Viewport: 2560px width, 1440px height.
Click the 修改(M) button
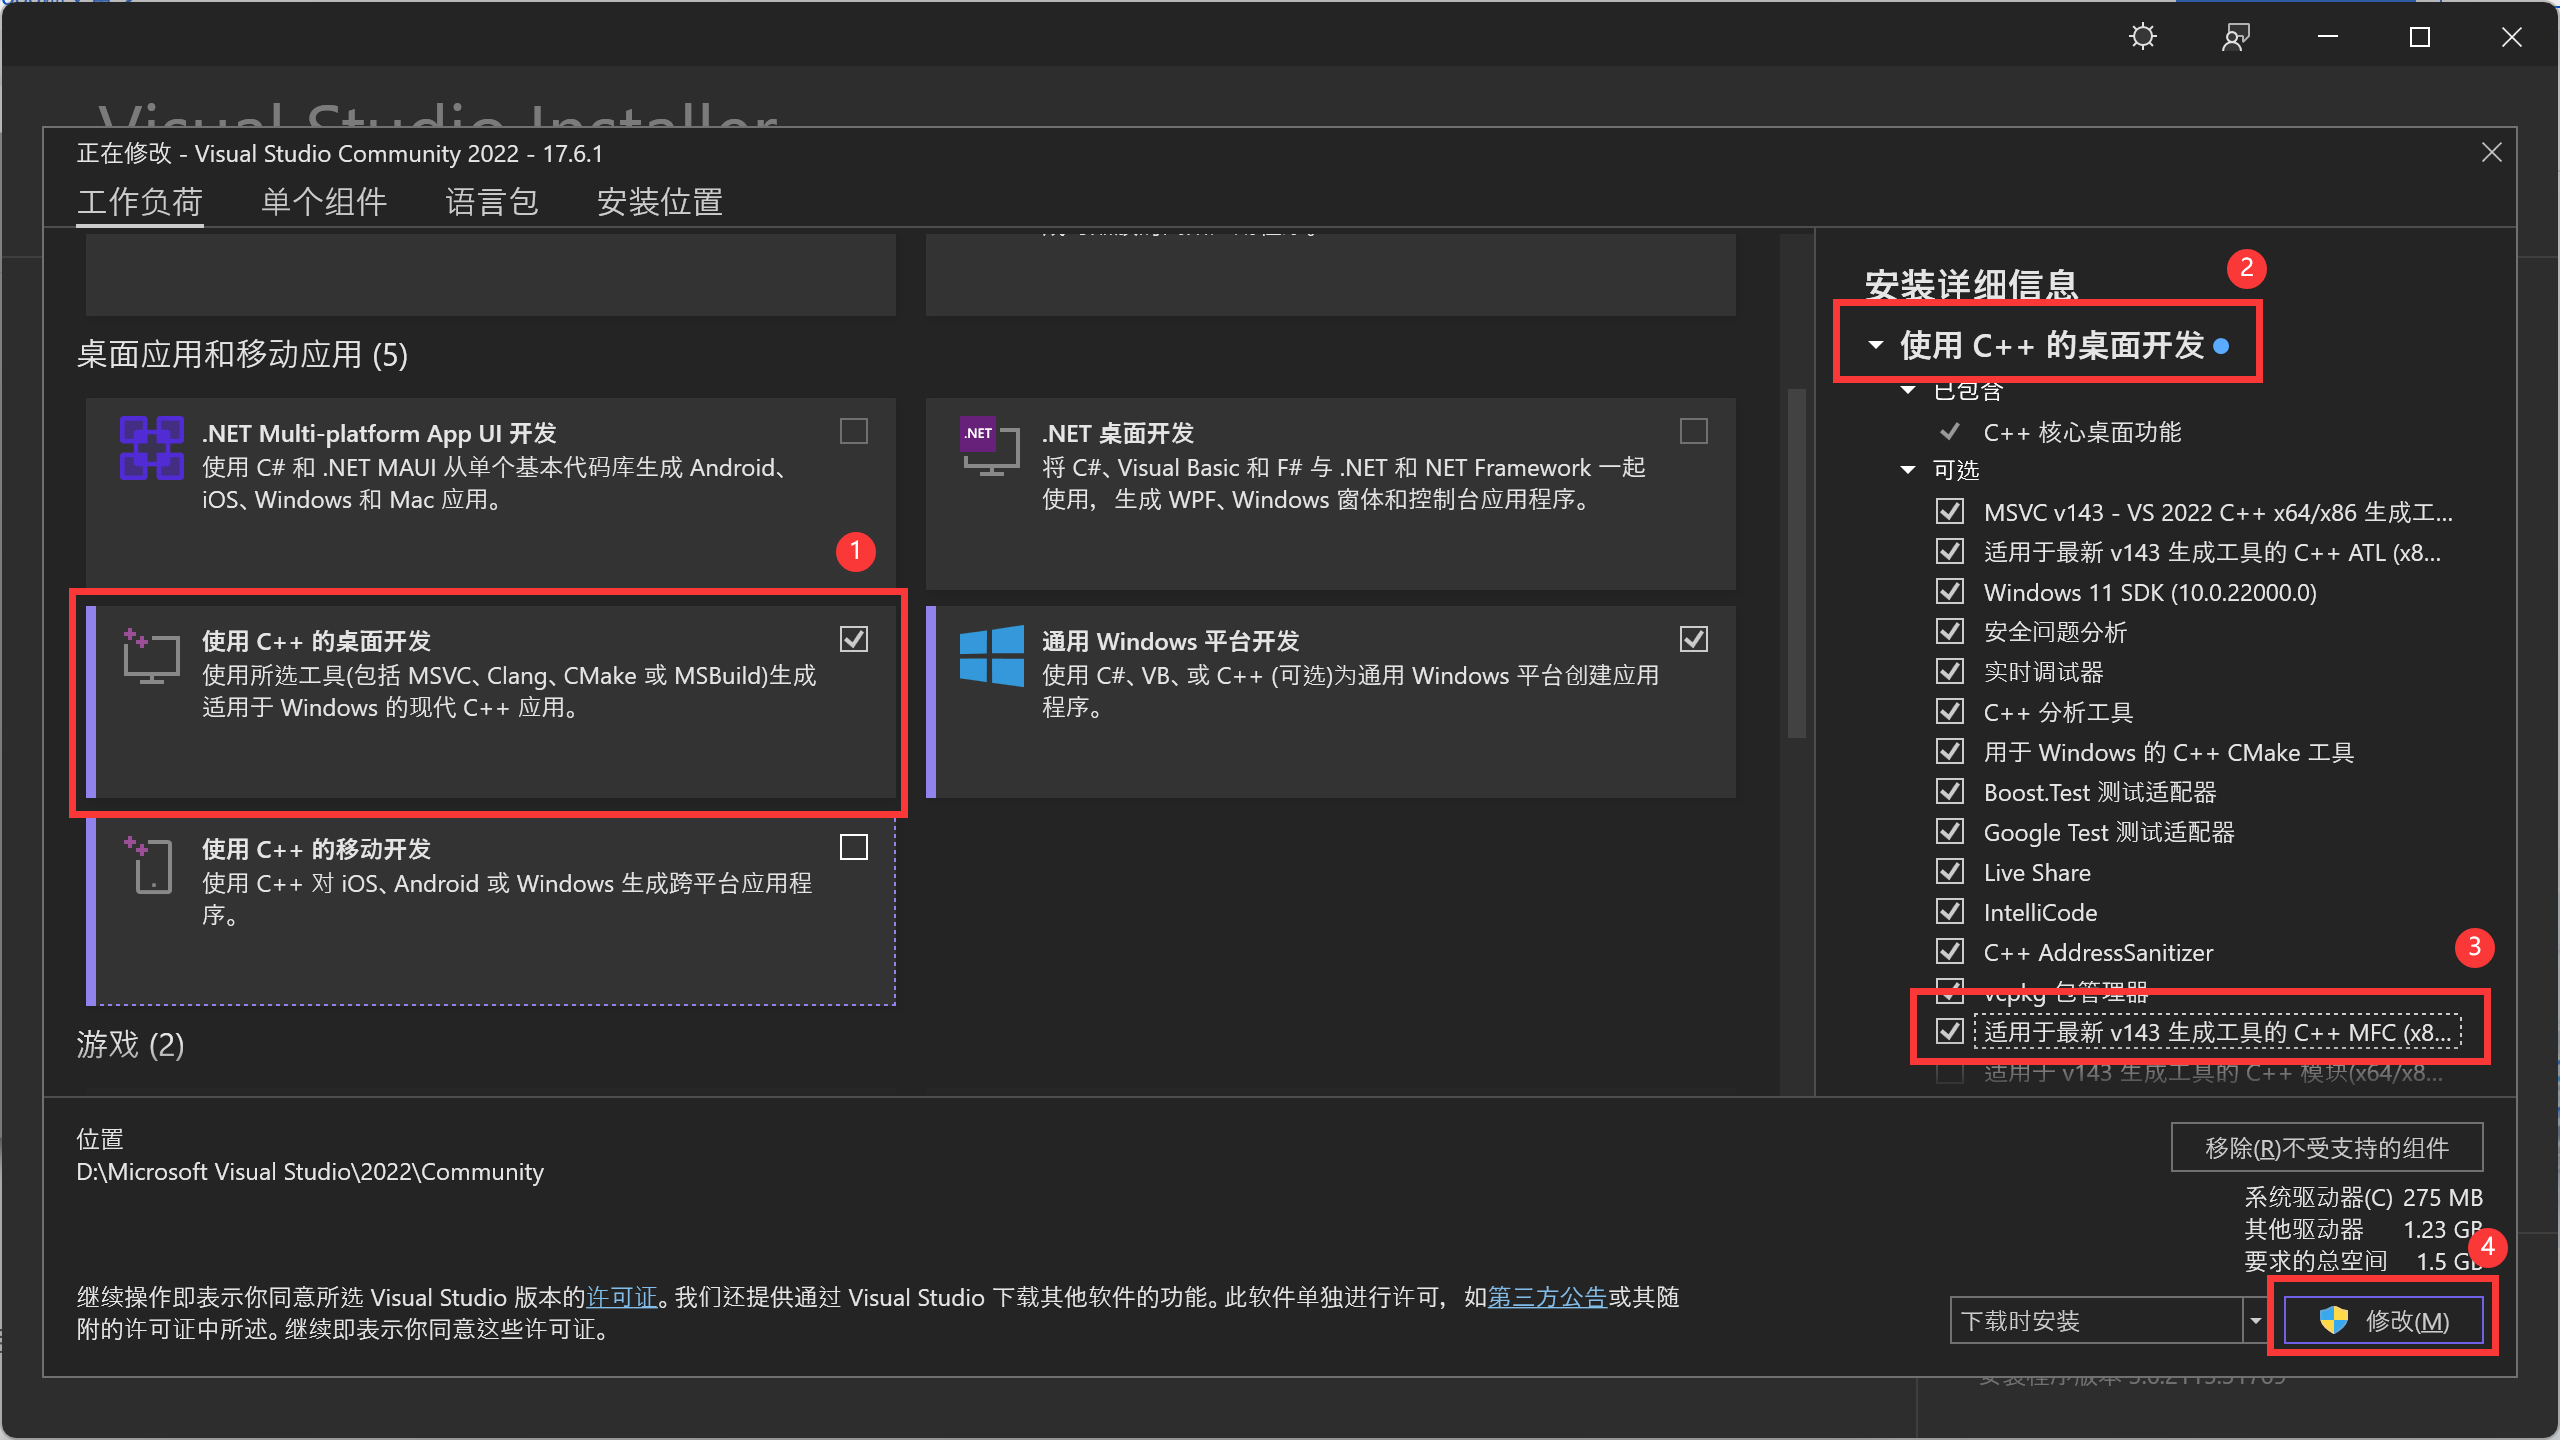pyautogui.click(x=2383, y=1321)
